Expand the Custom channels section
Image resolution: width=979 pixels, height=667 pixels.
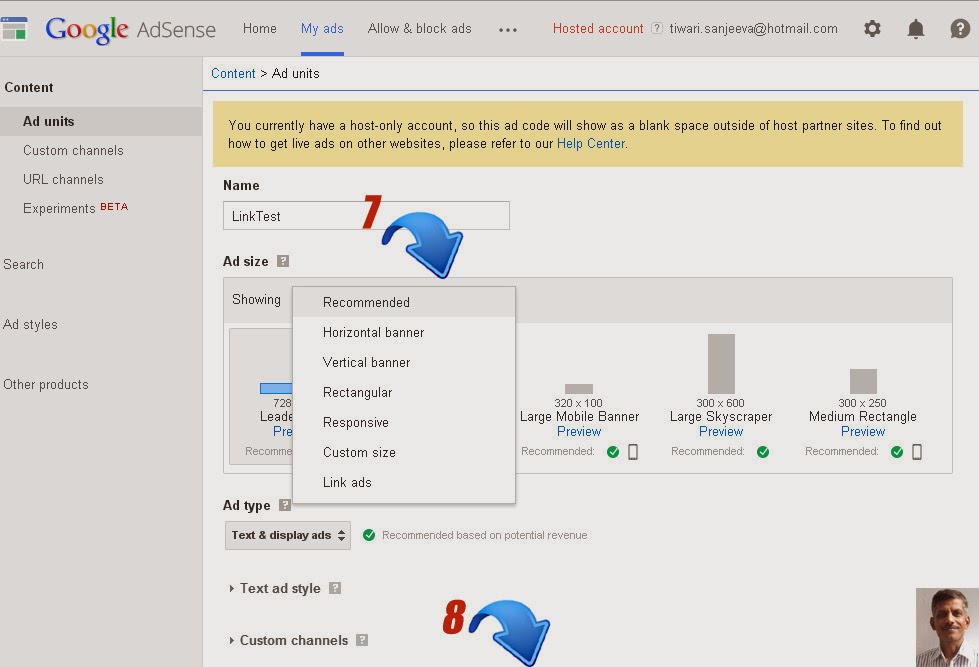point(288,640)
